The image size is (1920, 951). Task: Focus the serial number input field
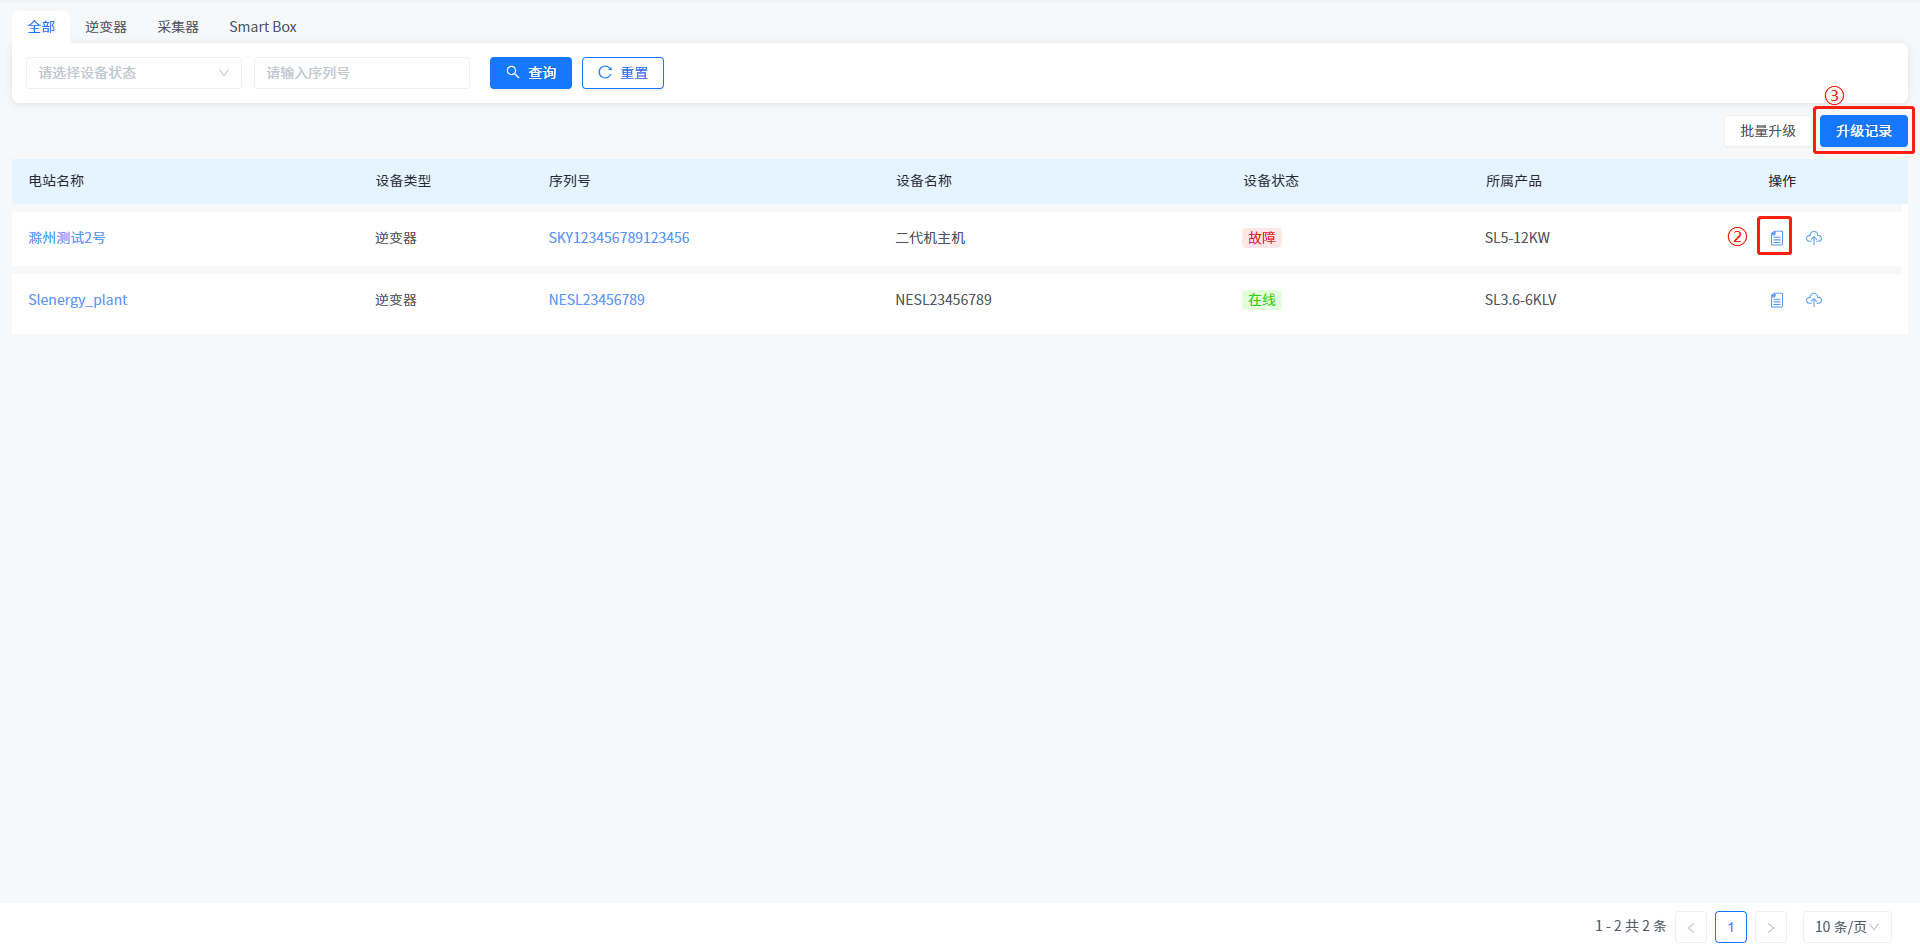tap(361, 73)
